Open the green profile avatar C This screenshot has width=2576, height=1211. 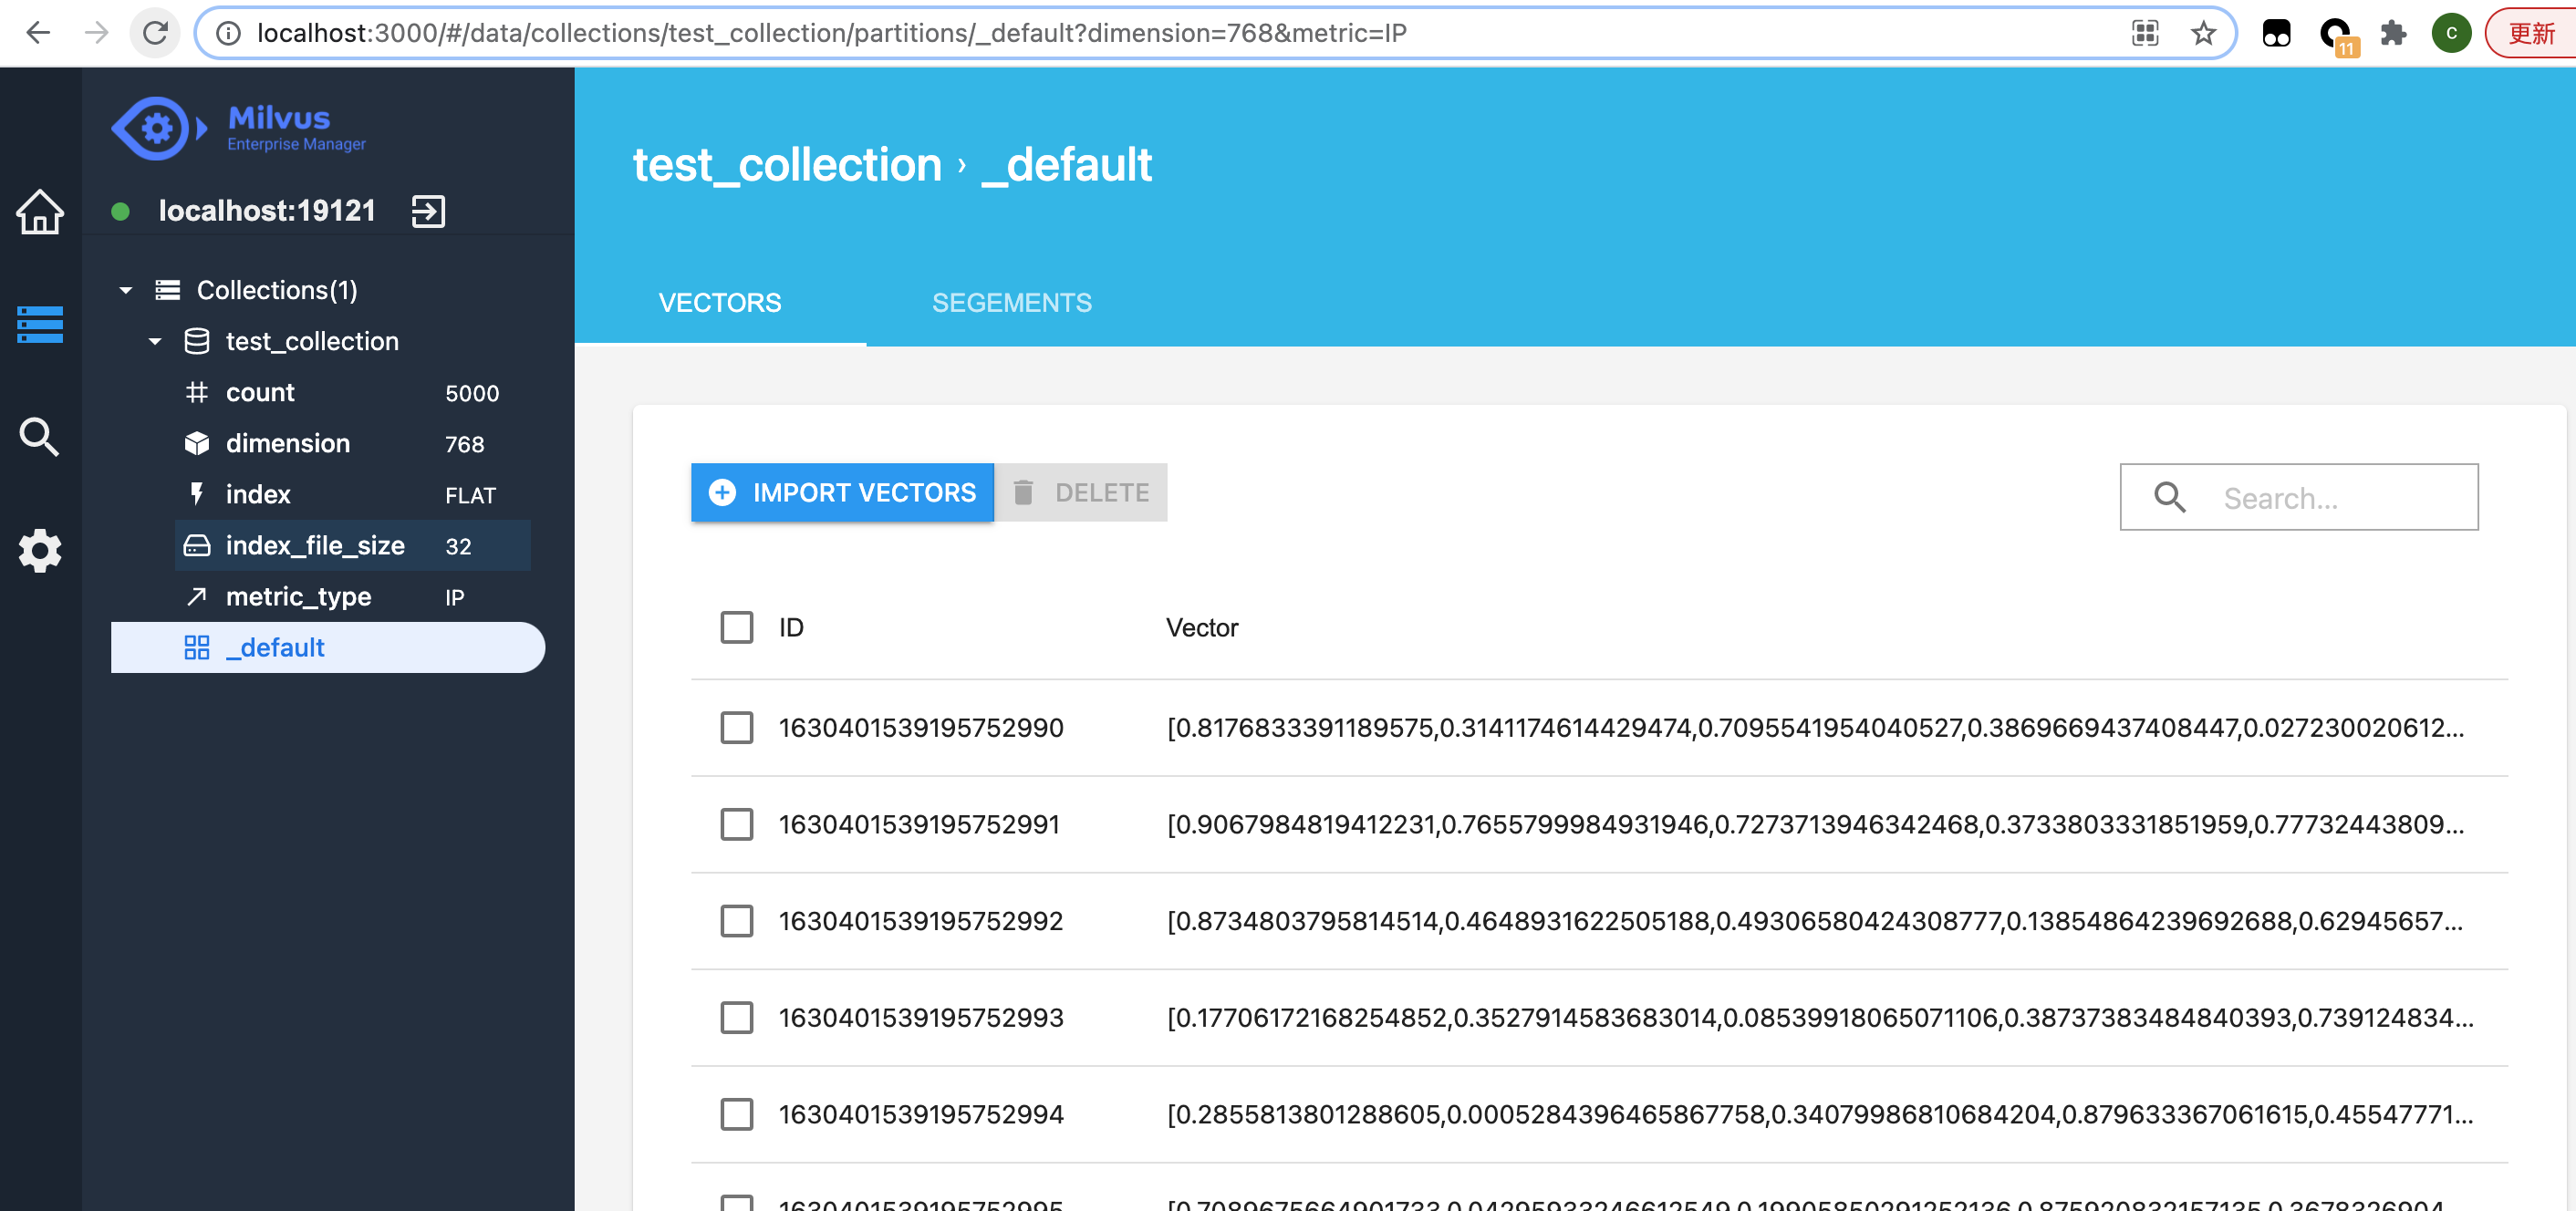(2451, 33)
